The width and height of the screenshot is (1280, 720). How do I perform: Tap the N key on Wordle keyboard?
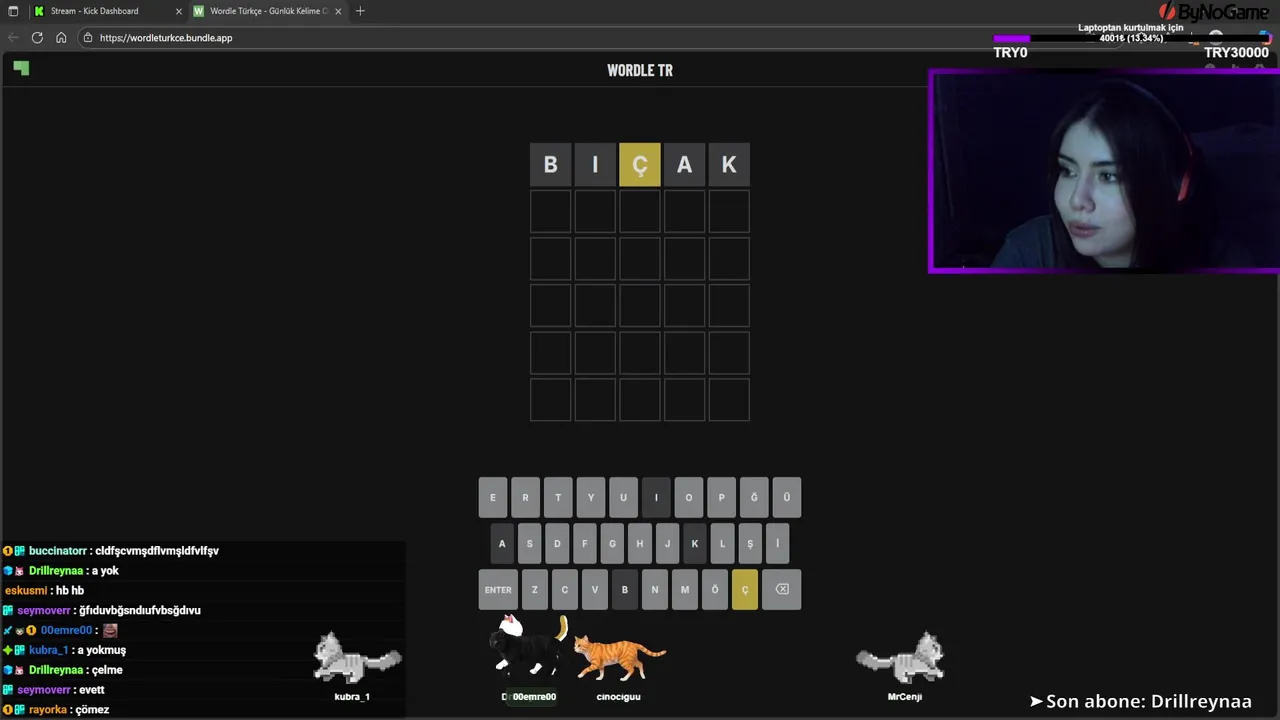654,589
